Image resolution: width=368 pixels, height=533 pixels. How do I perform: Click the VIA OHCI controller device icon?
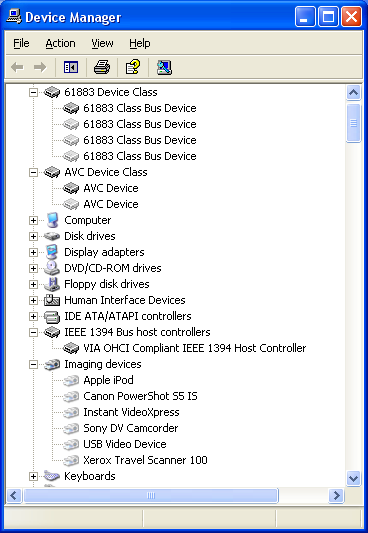[71, 348]
